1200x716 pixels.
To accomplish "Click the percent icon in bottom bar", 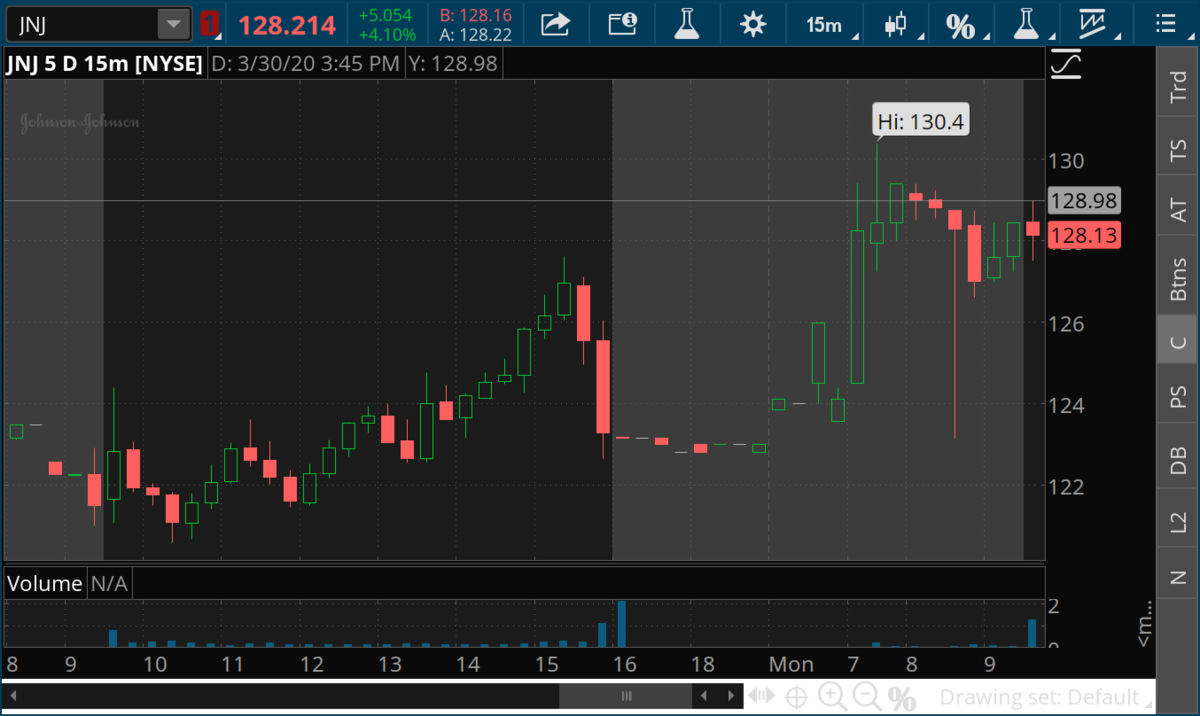I will [901, 697].
